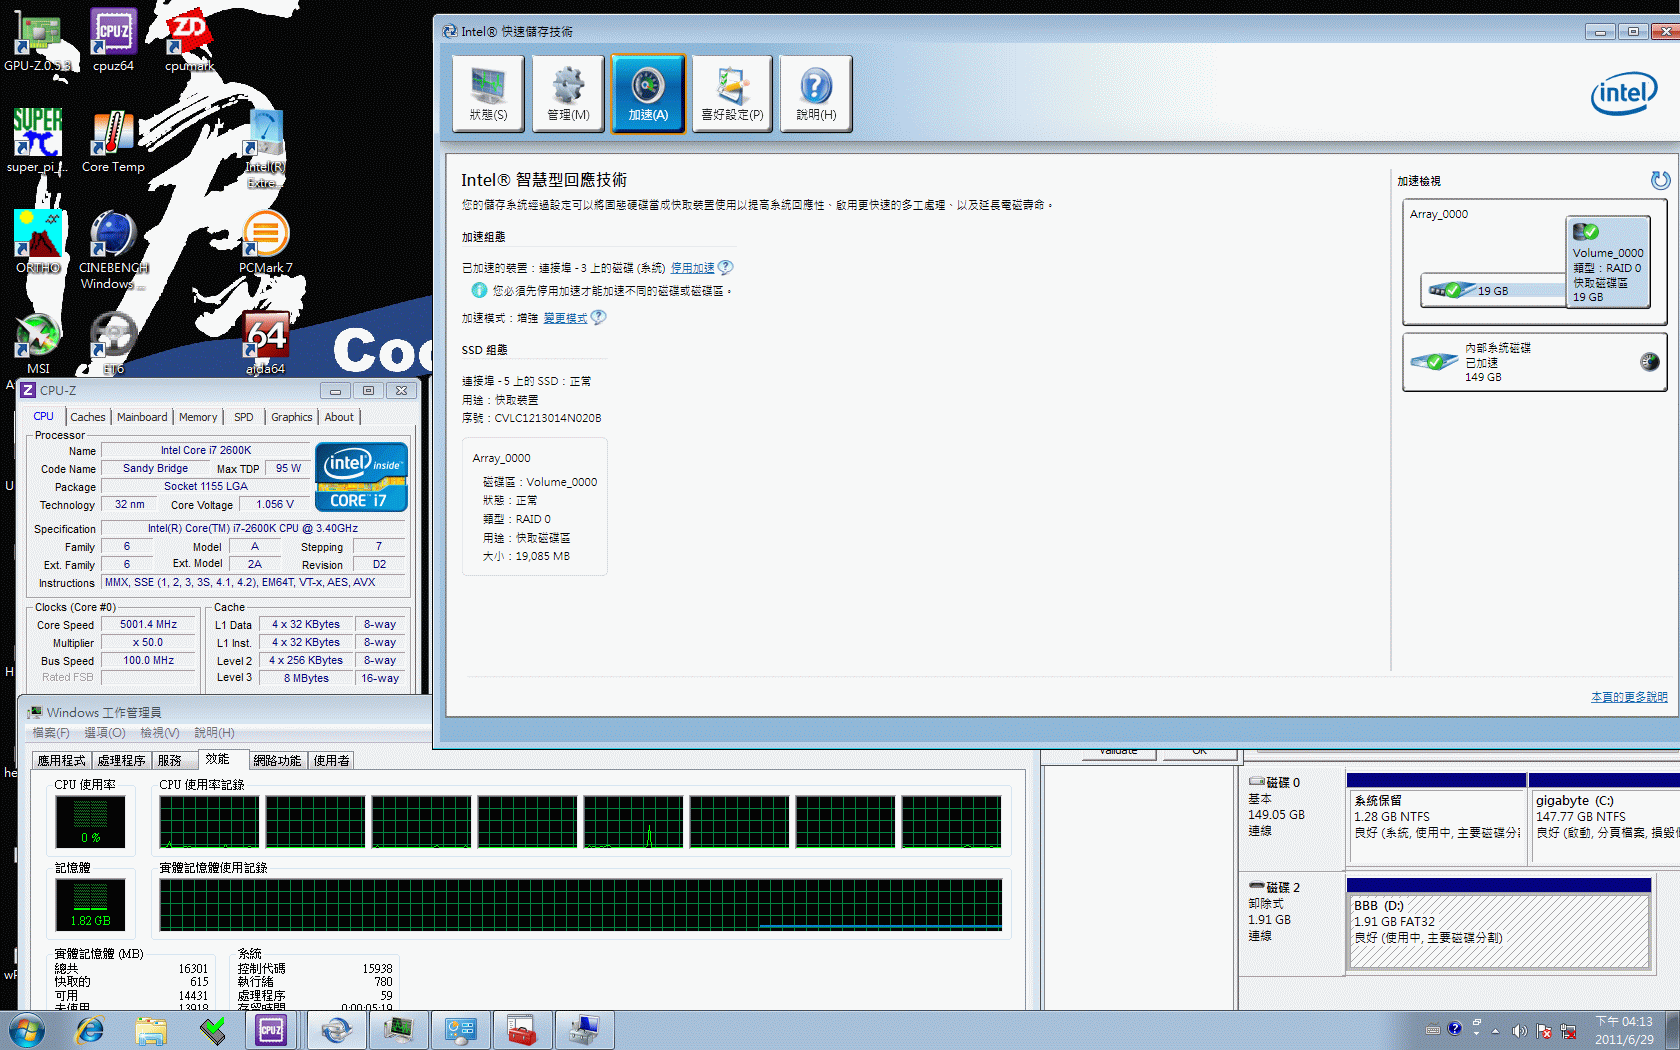1680x1050 pixels.
Task: Select the gigabyte (C:) partition in Disk Management
Action: 1605,818
